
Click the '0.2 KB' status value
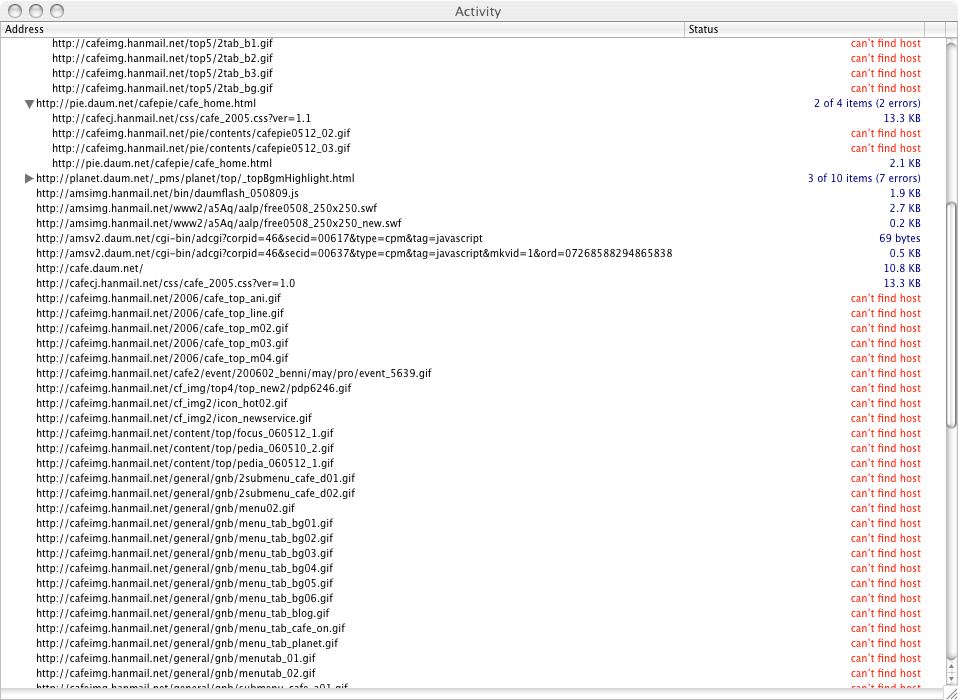click(x=905, y=224)
